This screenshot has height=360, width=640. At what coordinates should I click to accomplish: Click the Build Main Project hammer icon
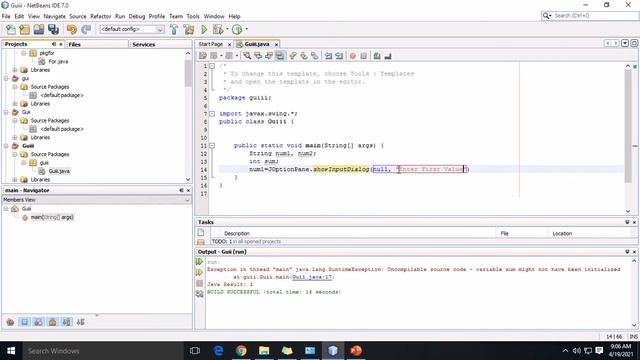pos(174,29)
